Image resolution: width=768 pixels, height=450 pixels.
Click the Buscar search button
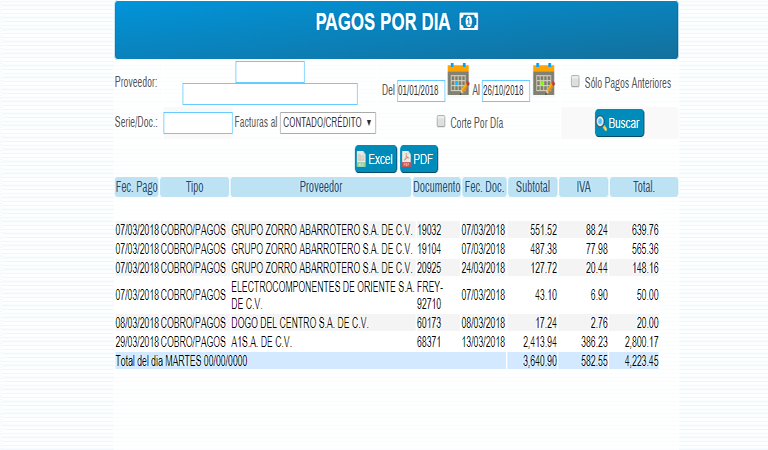[619, 123]
